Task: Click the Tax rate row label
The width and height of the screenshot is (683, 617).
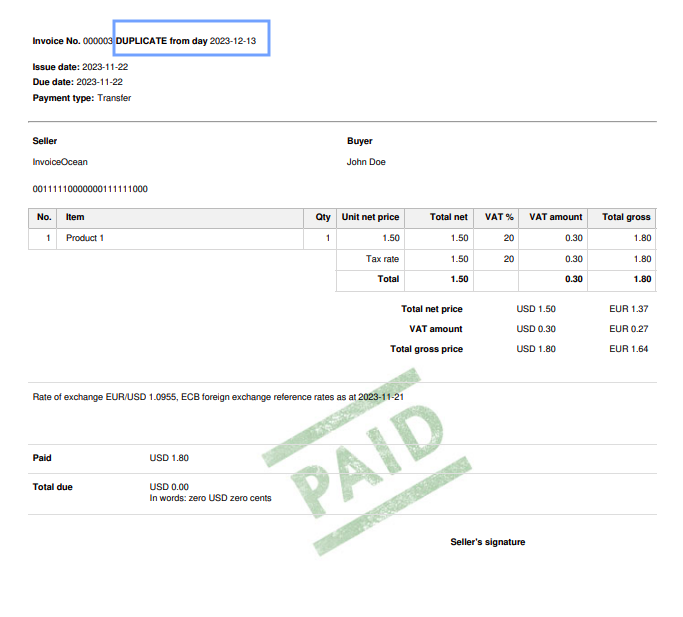Action: tap(382, 259)
